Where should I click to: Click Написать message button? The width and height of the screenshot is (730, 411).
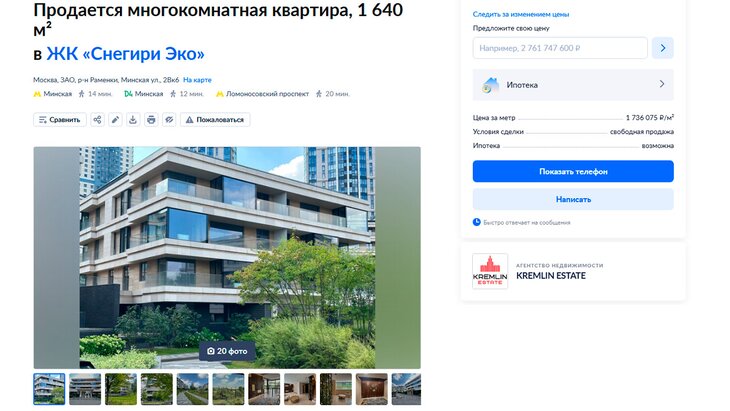click(x=573, y=199)
